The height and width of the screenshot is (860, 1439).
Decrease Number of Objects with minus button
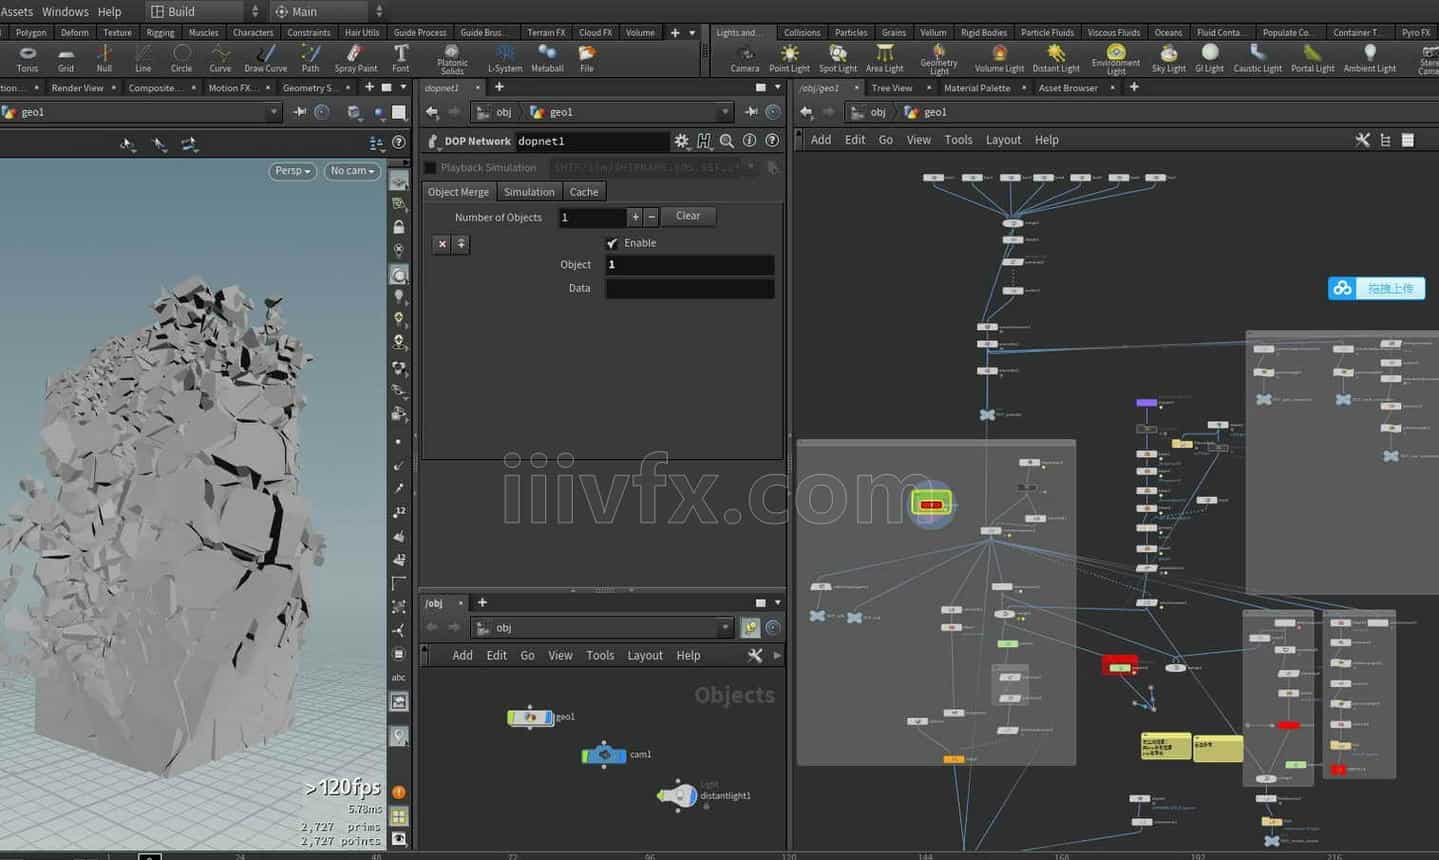pos(652,216)
